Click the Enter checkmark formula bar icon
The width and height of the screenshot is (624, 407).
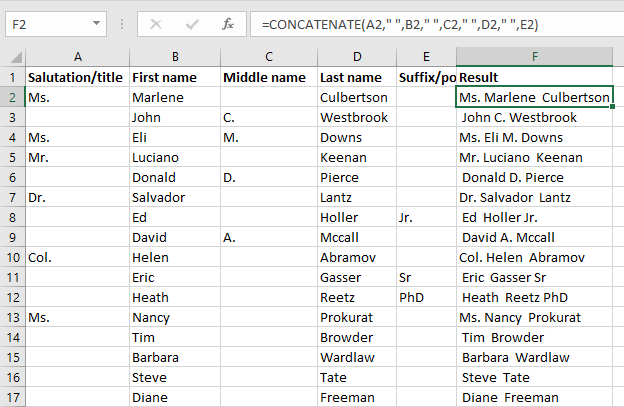[191, 23]
